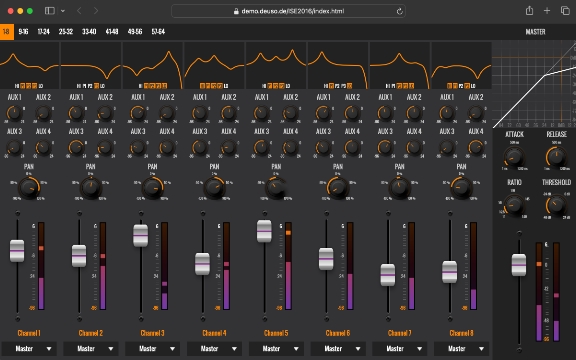Open a new tab with the plus icon
Image resolution: width=576 pixels, height=360 pixels.
coord(547,11)
